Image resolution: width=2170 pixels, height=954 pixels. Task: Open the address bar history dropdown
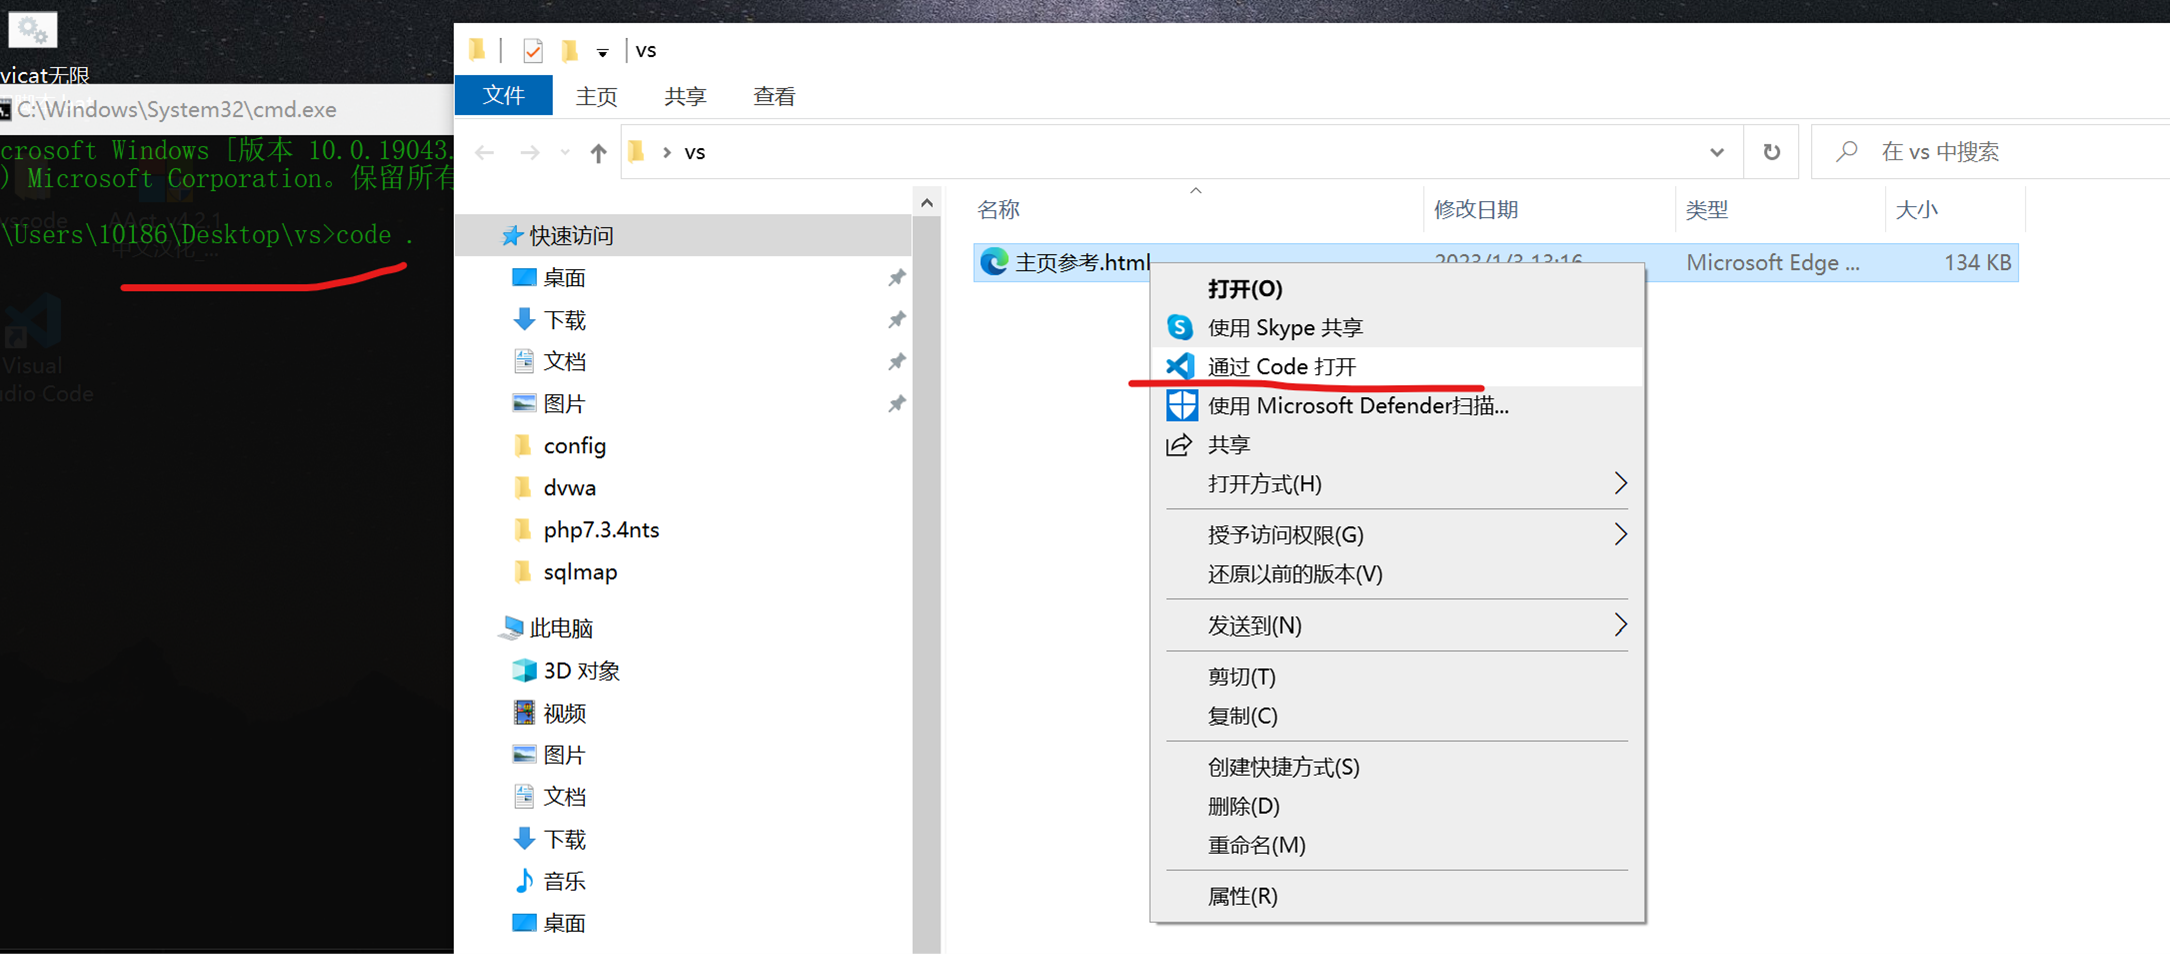[1717, 152]
